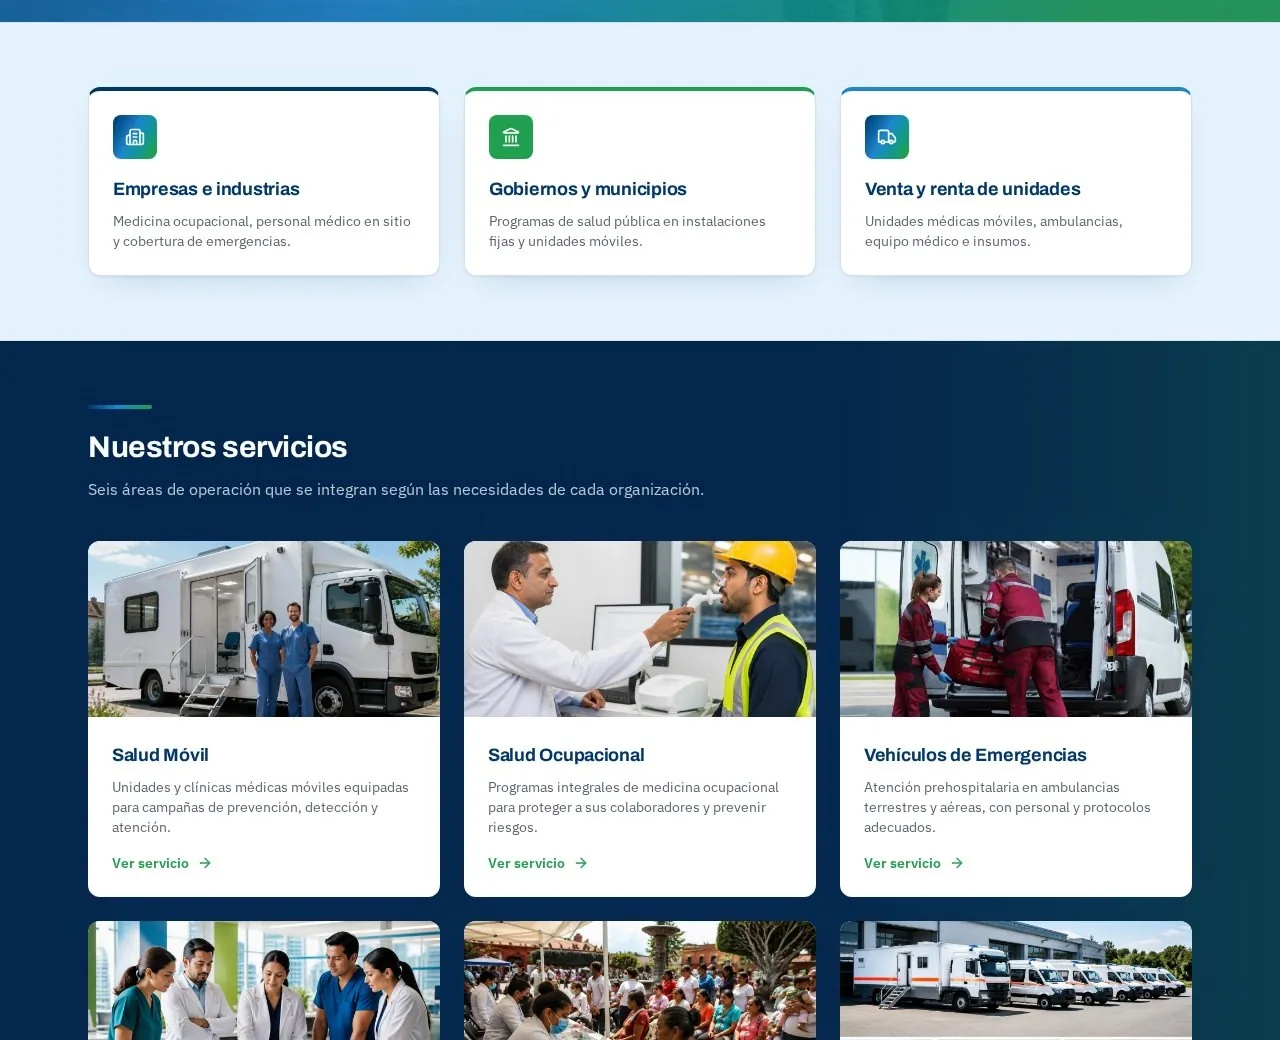Click the occupational health worker exam photo

[x=640, y=629]
